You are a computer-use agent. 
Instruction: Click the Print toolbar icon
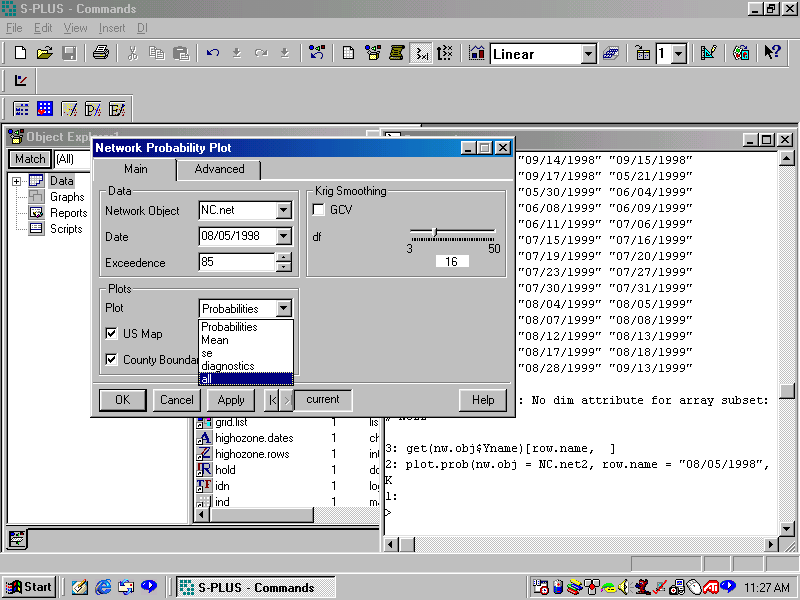tap(101, 53)
